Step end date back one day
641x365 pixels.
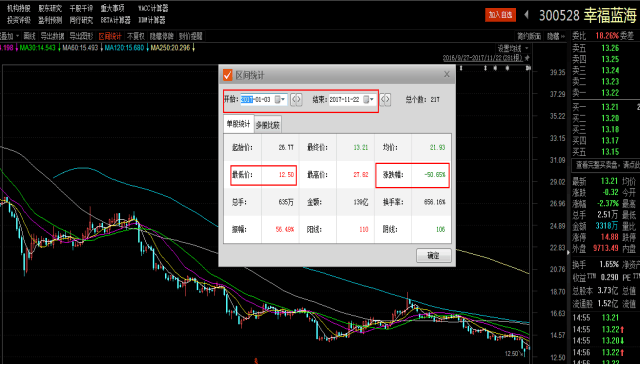pyautogui.click(x=383, y=99)
